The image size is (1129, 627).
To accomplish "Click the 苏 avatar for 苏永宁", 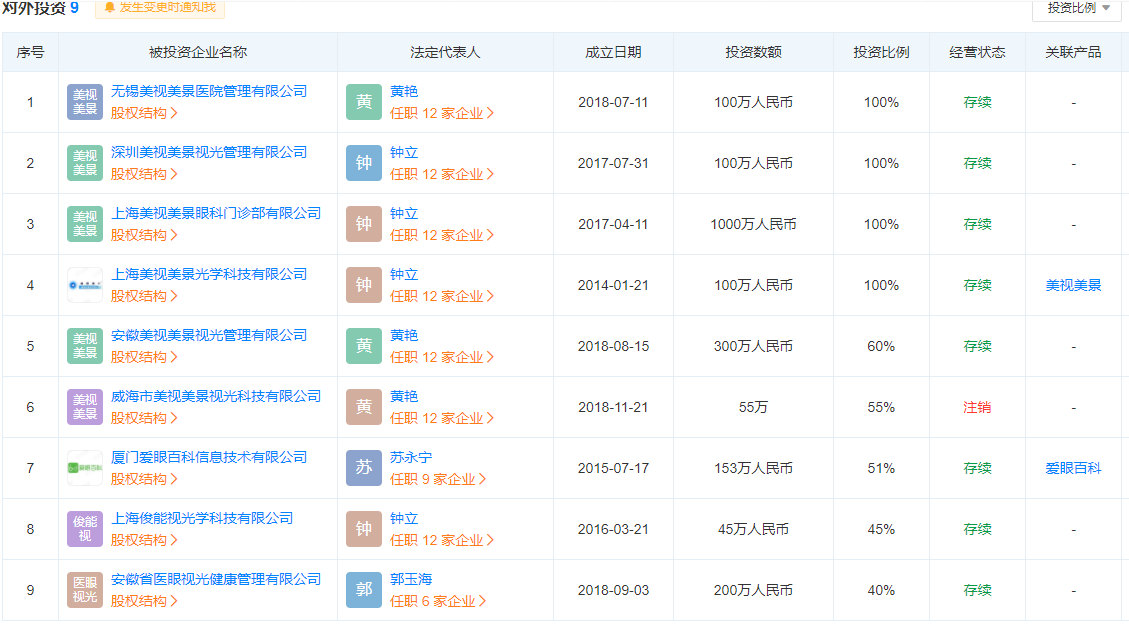I will click(x=364, y=468).
